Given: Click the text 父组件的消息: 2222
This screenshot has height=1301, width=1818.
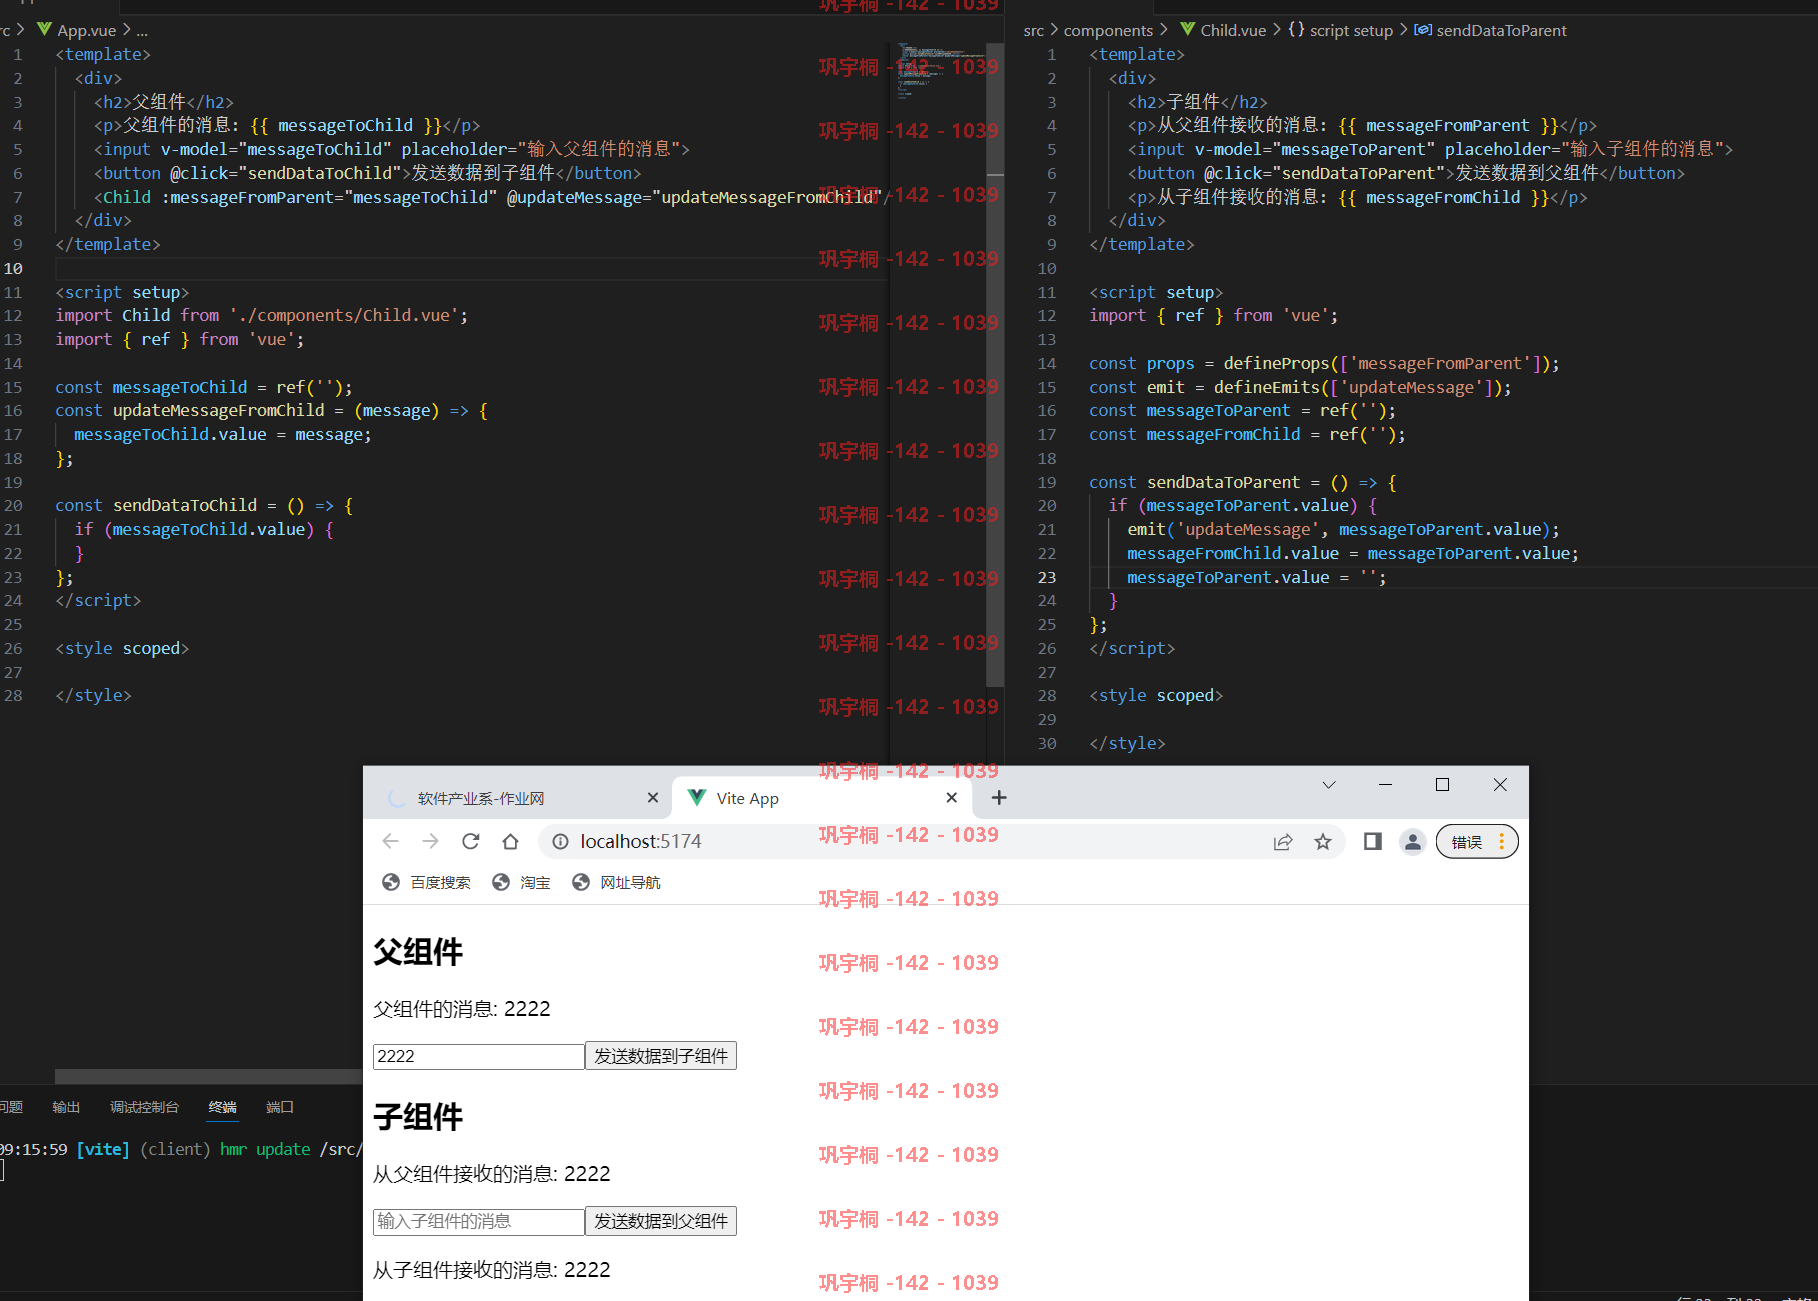Looking at the screenshot, I should point(461,1009).
